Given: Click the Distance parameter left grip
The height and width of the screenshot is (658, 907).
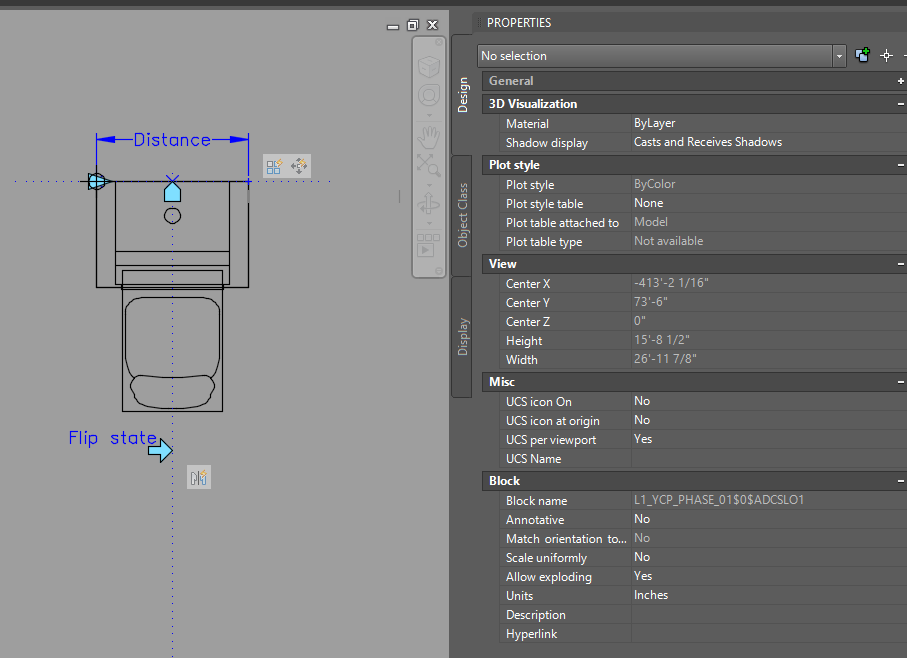Looking at the screenshot, I should pyautogui.click(x=97, y=182).
